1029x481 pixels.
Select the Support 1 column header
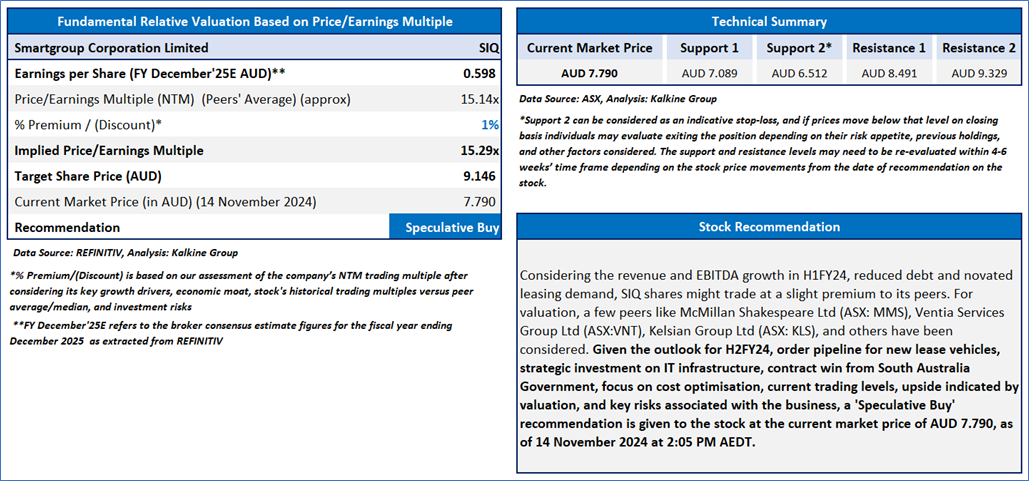[709, 48]
